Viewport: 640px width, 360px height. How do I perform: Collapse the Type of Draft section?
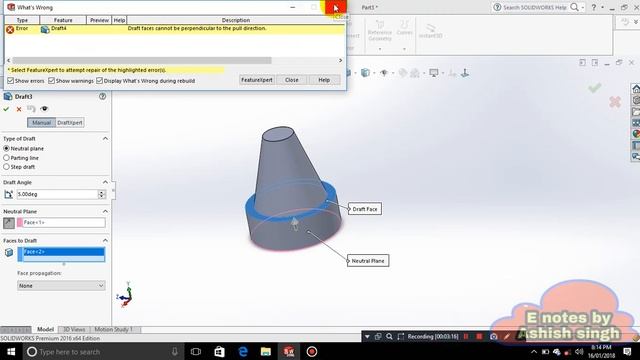[105, 139]
